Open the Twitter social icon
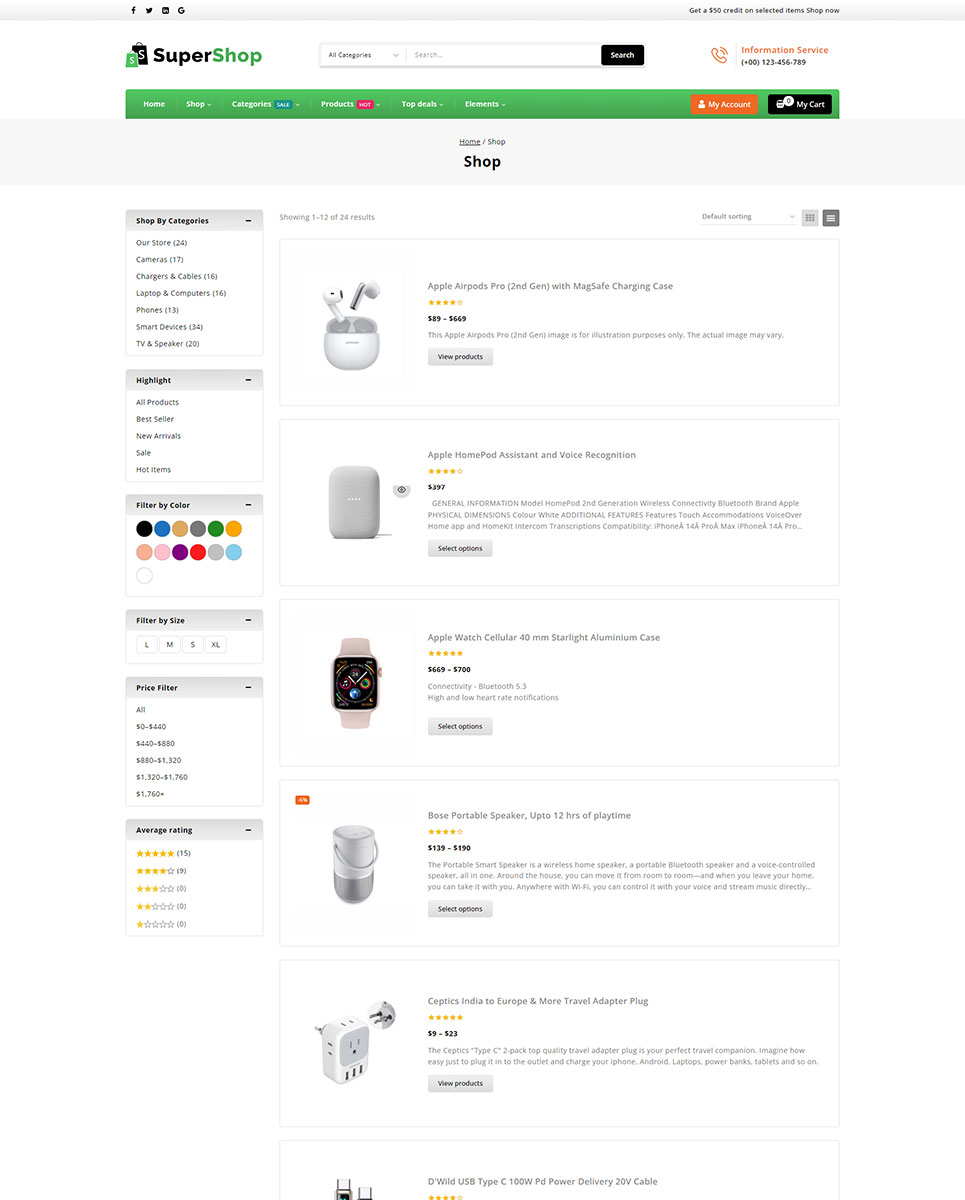Image resolution: width=965 pixels, height=1200 pixels. coord(149,10)
